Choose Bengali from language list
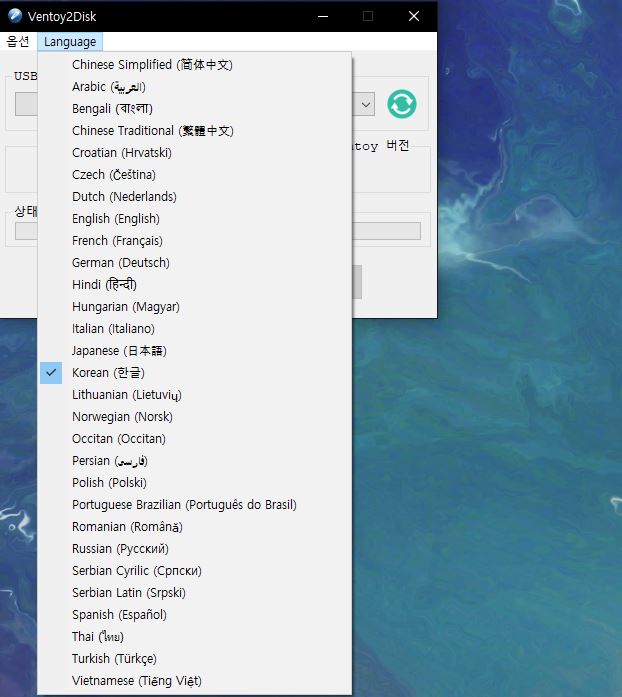This screenshot has height=697, width=622. tap(195, 108)
